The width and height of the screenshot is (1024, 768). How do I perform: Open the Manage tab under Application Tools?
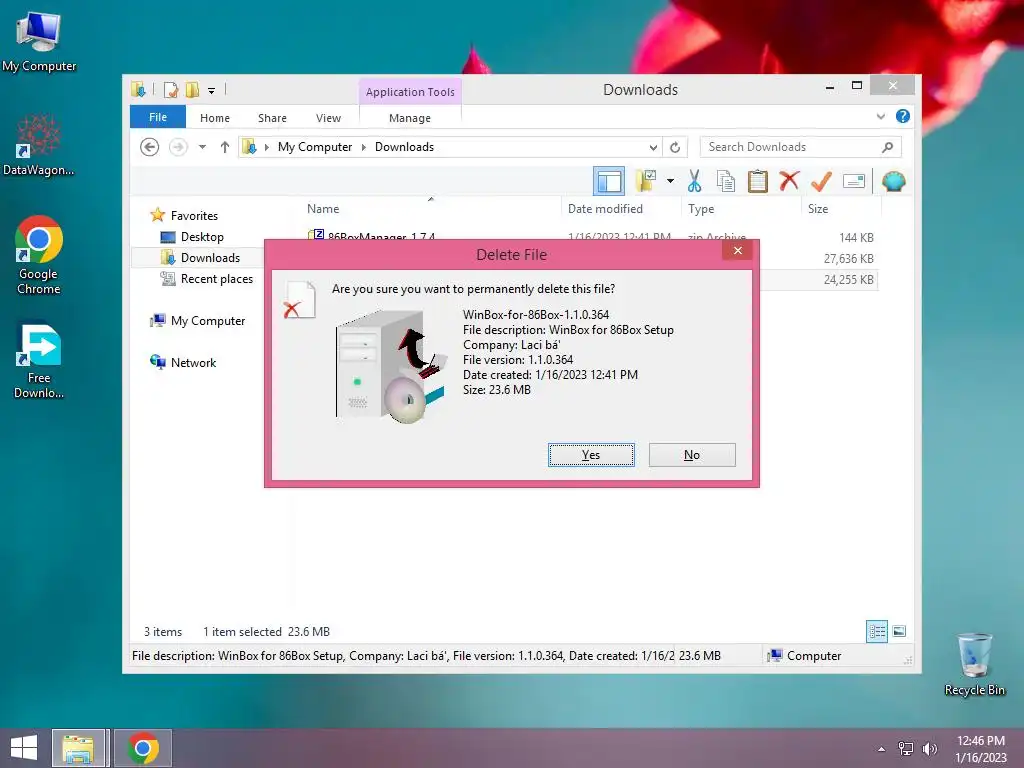[409, 118]
